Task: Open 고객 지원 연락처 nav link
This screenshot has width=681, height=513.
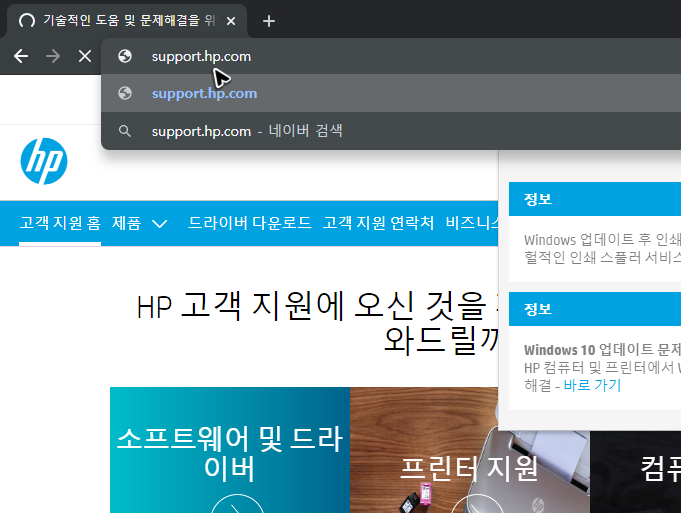Action: [x=378, y=223]
